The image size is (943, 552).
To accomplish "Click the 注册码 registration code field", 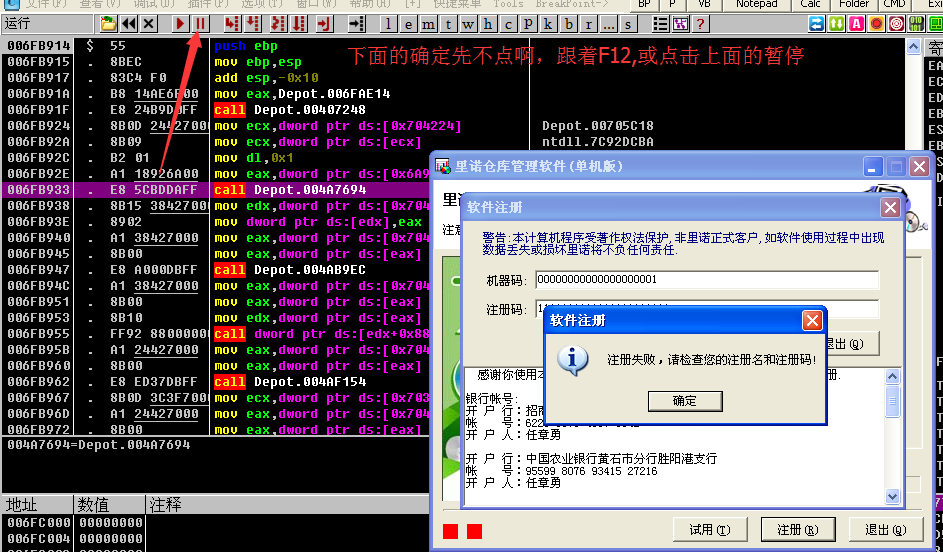I will tap(707, 308).
